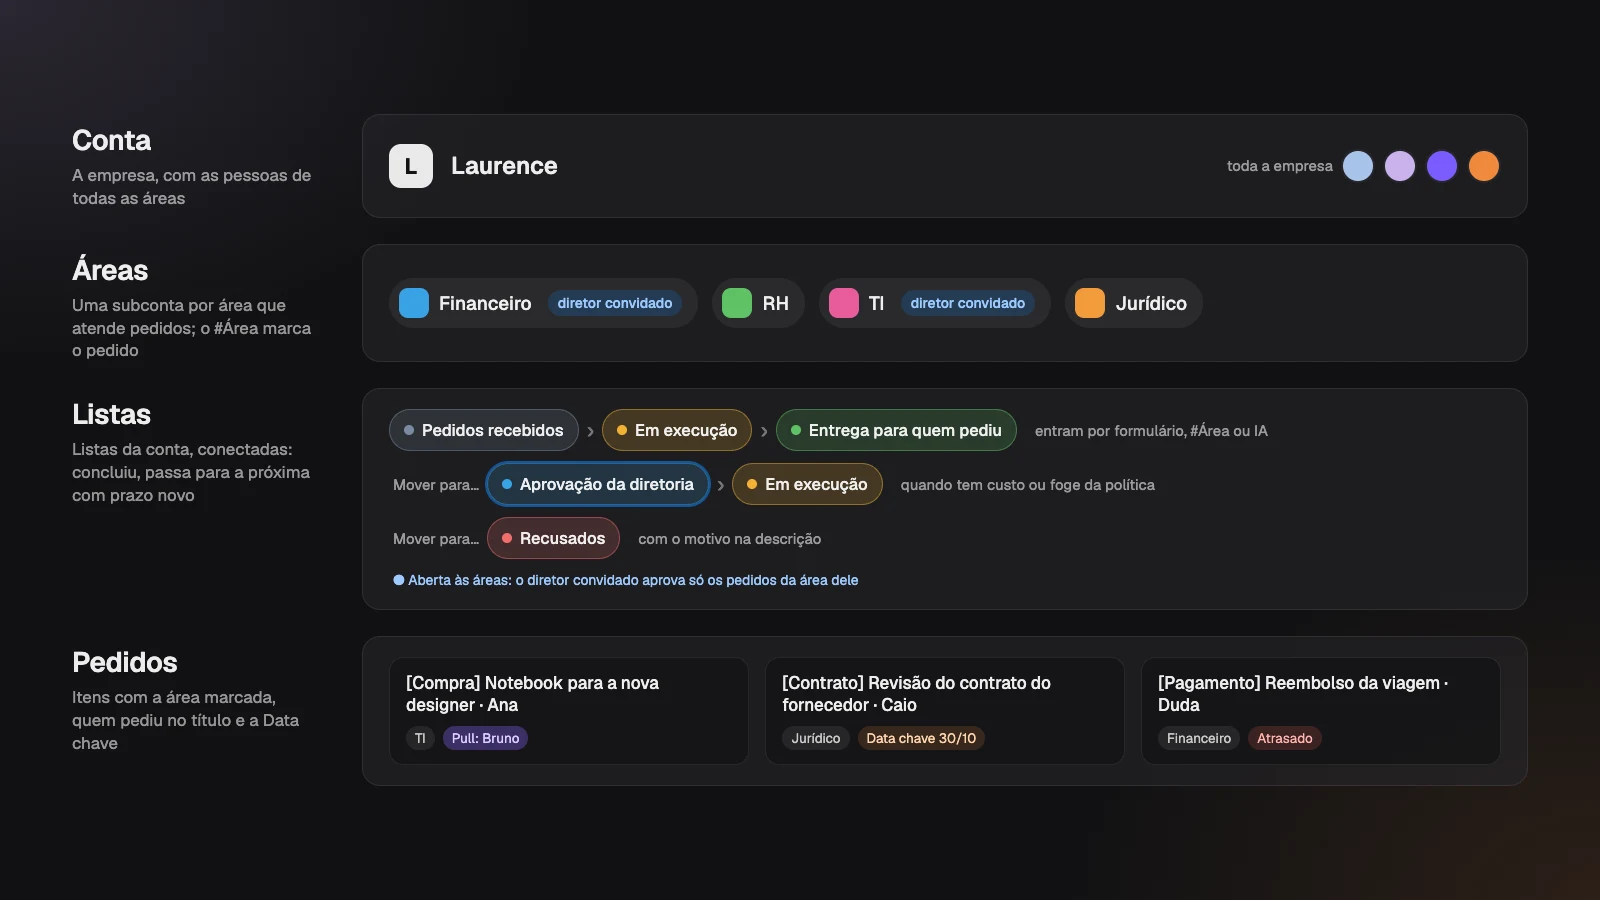
Task: Click the "Data chave 30/10" tag
Action: (921, 738)
